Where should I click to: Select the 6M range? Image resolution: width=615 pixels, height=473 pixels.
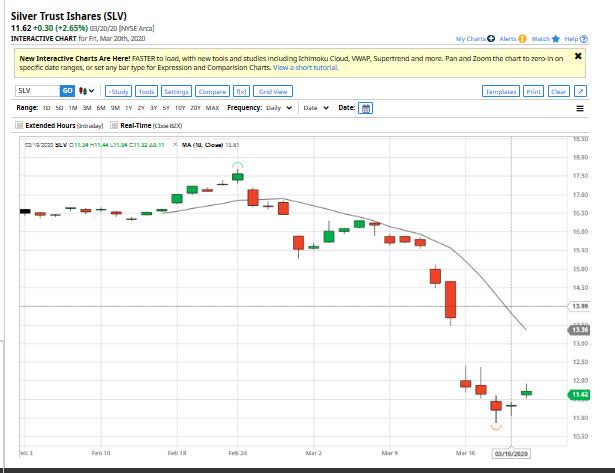click(101, 108)
